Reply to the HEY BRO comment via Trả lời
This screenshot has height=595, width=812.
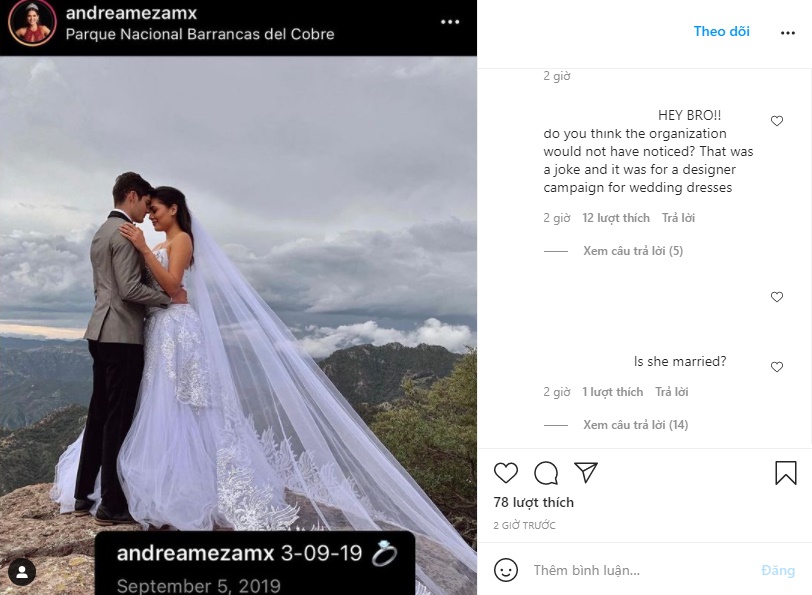[x=678, y=217]
